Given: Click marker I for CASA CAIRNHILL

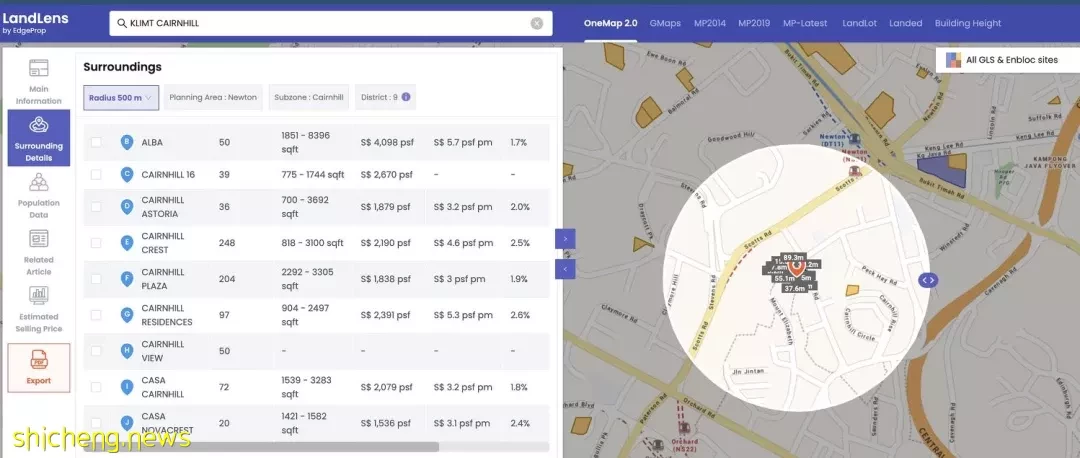Looking at the screenshot, I should pos(127,387).
